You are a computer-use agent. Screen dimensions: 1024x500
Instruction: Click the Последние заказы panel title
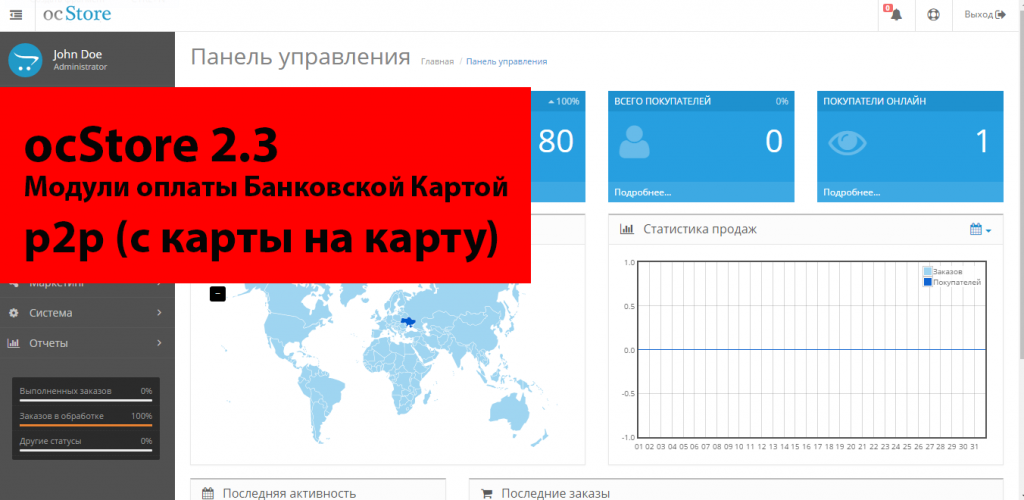(x=555, y=493)
